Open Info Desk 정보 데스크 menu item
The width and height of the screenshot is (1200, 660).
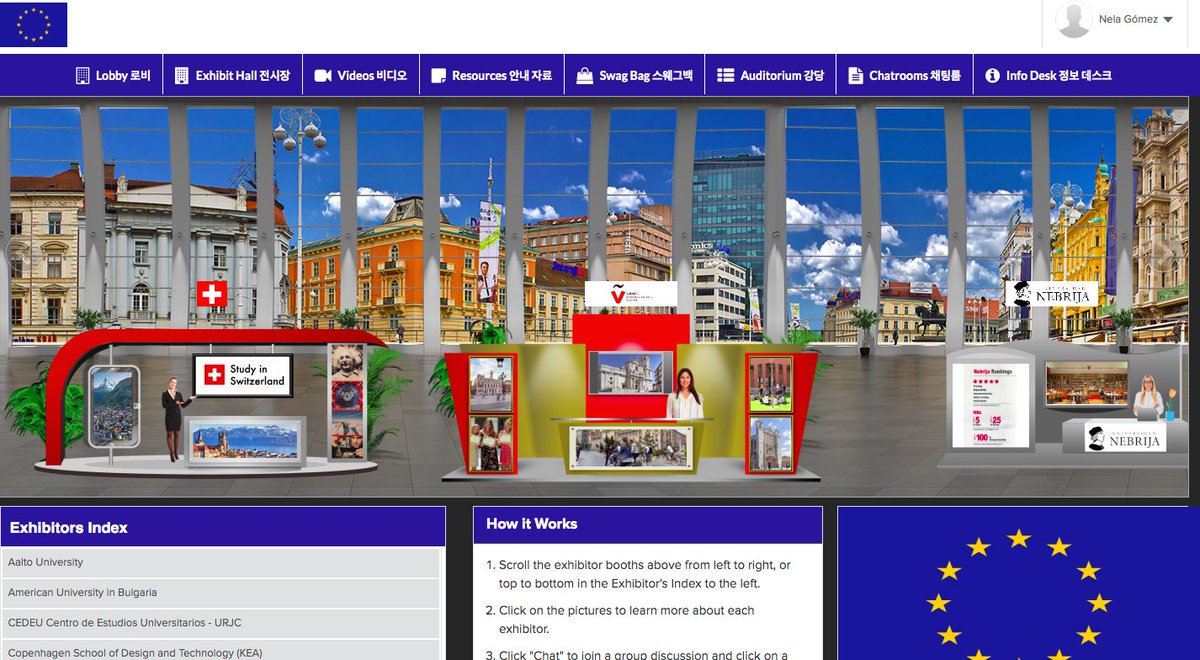[1048, 75]
